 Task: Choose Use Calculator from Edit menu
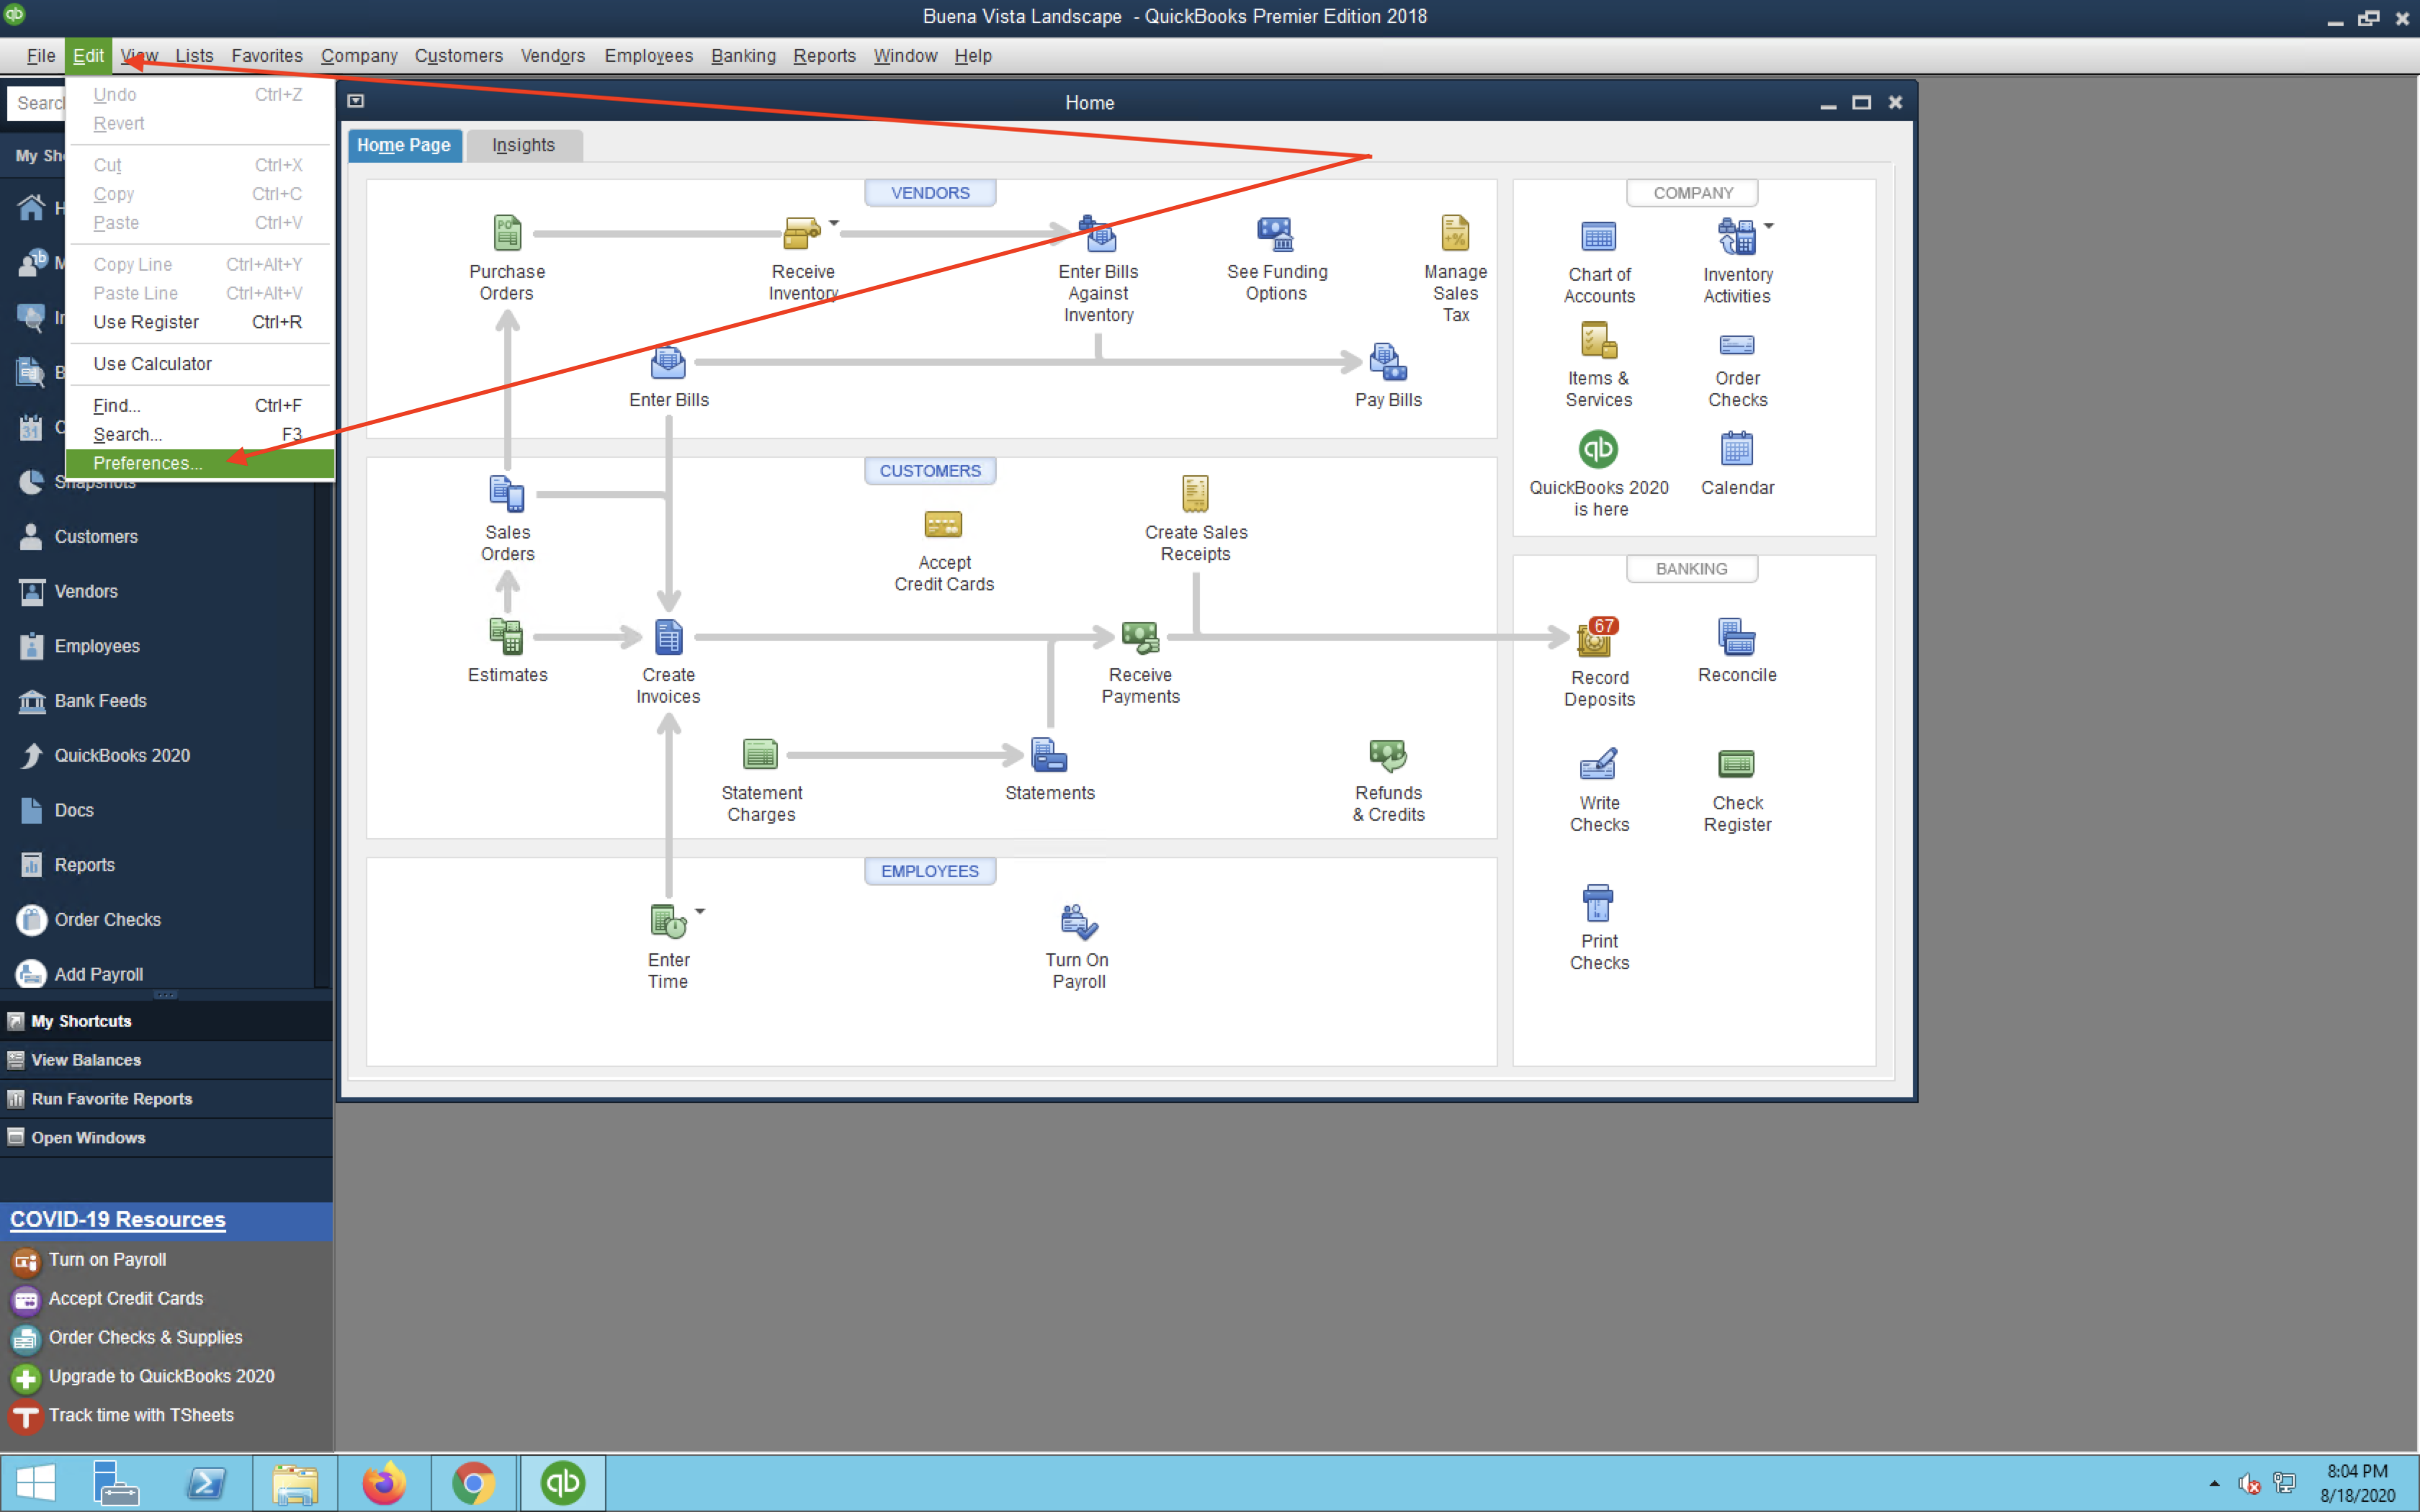click(x=152, y=364)
